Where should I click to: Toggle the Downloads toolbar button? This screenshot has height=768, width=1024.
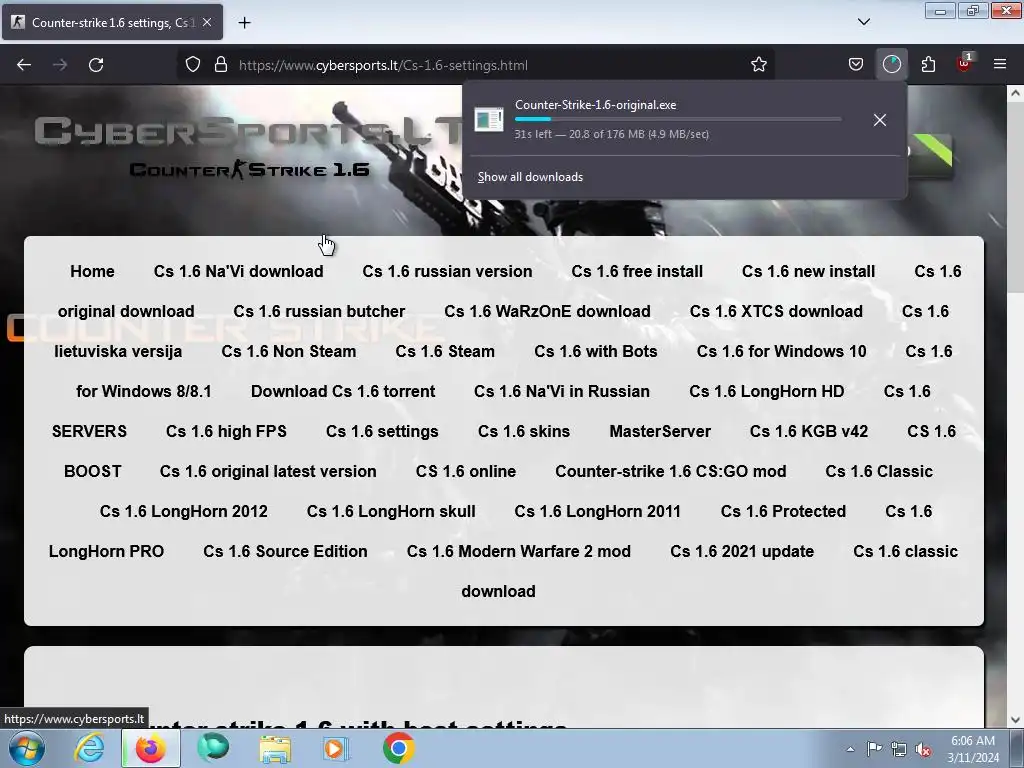click(891, 65)
